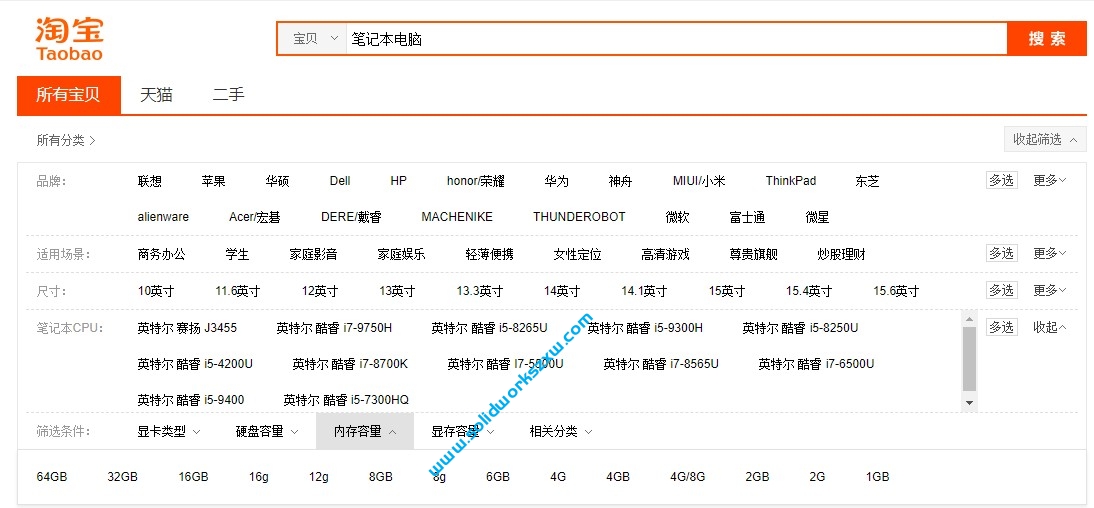This screenshot has width=1094, height=508.
Task: Select memory option 64GB
Action: click(52, 477)
